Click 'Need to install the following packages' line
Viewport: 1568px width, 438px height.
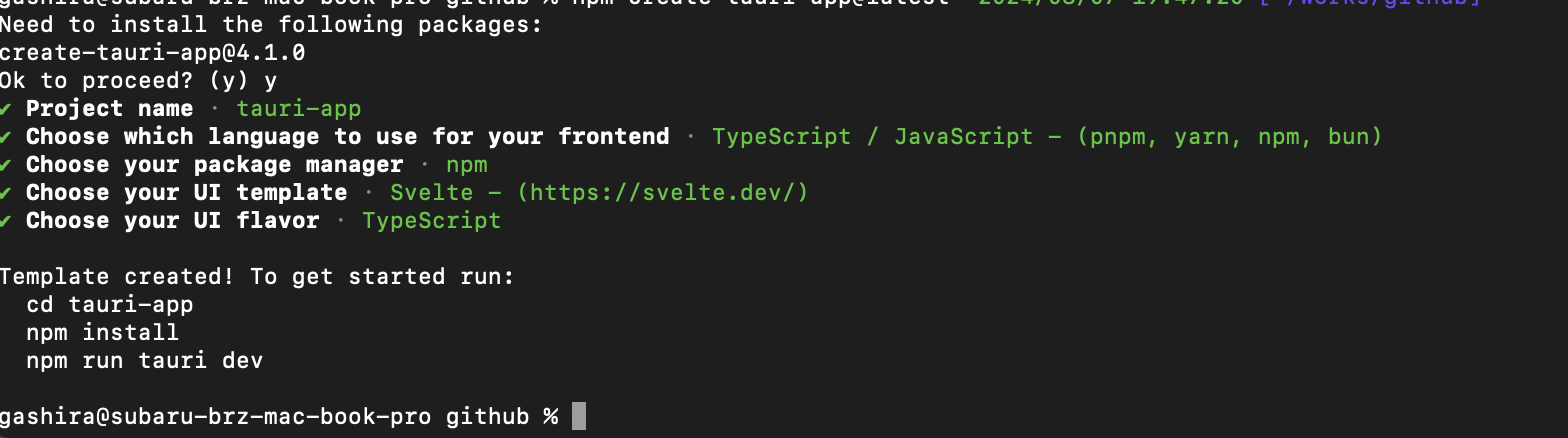click(x=271, y=24)
